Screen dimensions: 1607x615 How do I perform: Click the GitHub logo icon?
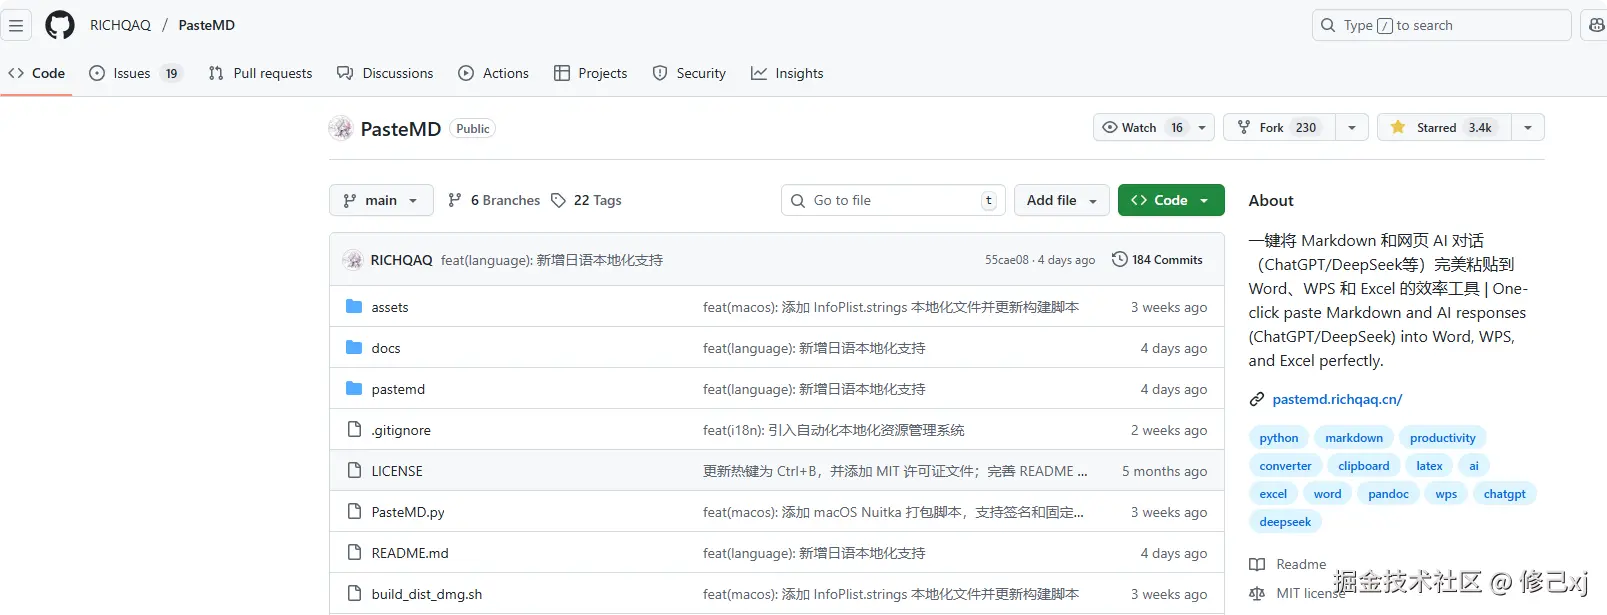[60, 25]
